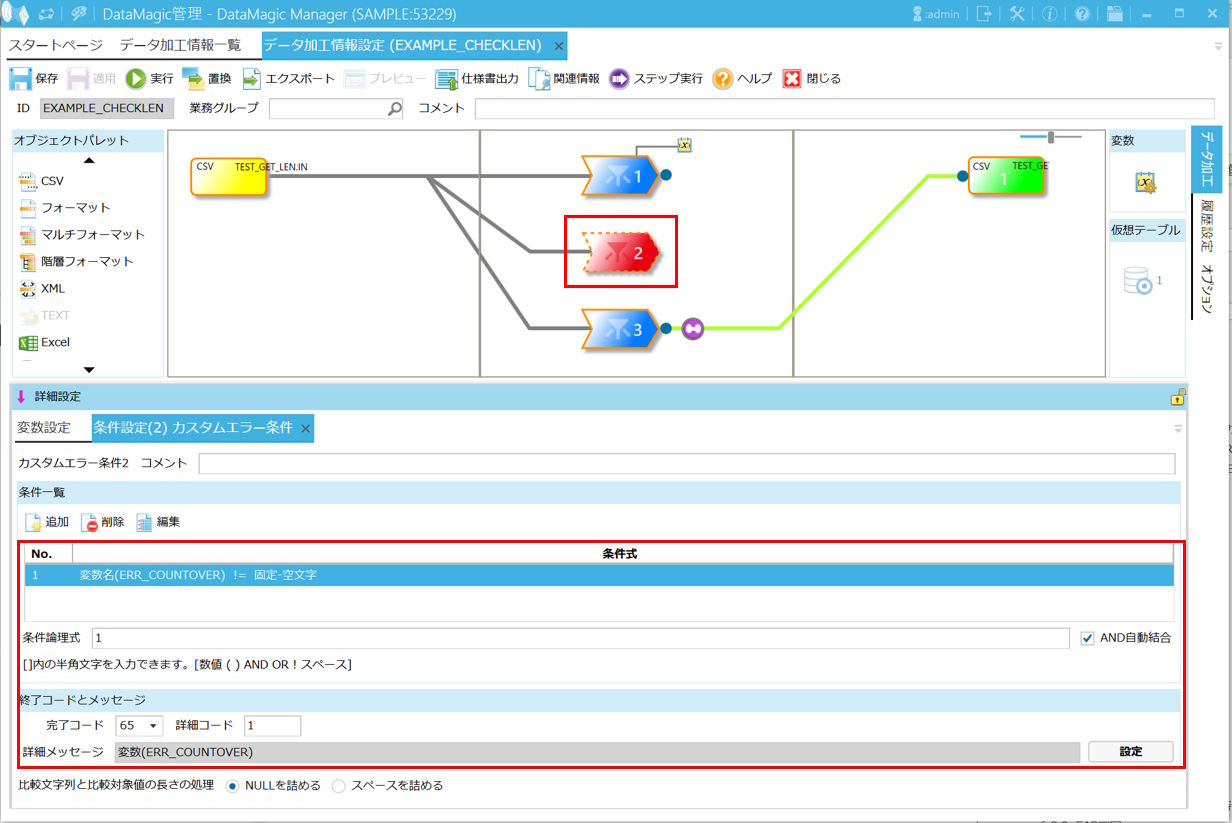
Task: Open the variable icon in 変数 panel
Action: point(1145,182)
